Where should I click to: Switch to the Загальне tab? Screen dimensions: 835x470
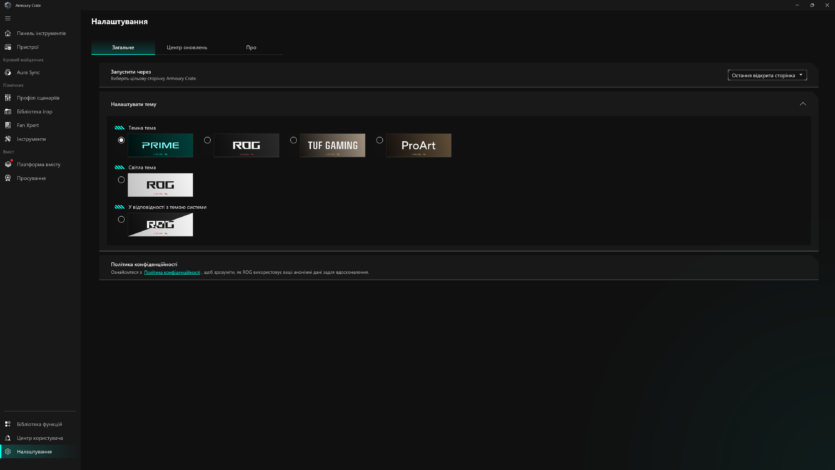pos(123,47)
